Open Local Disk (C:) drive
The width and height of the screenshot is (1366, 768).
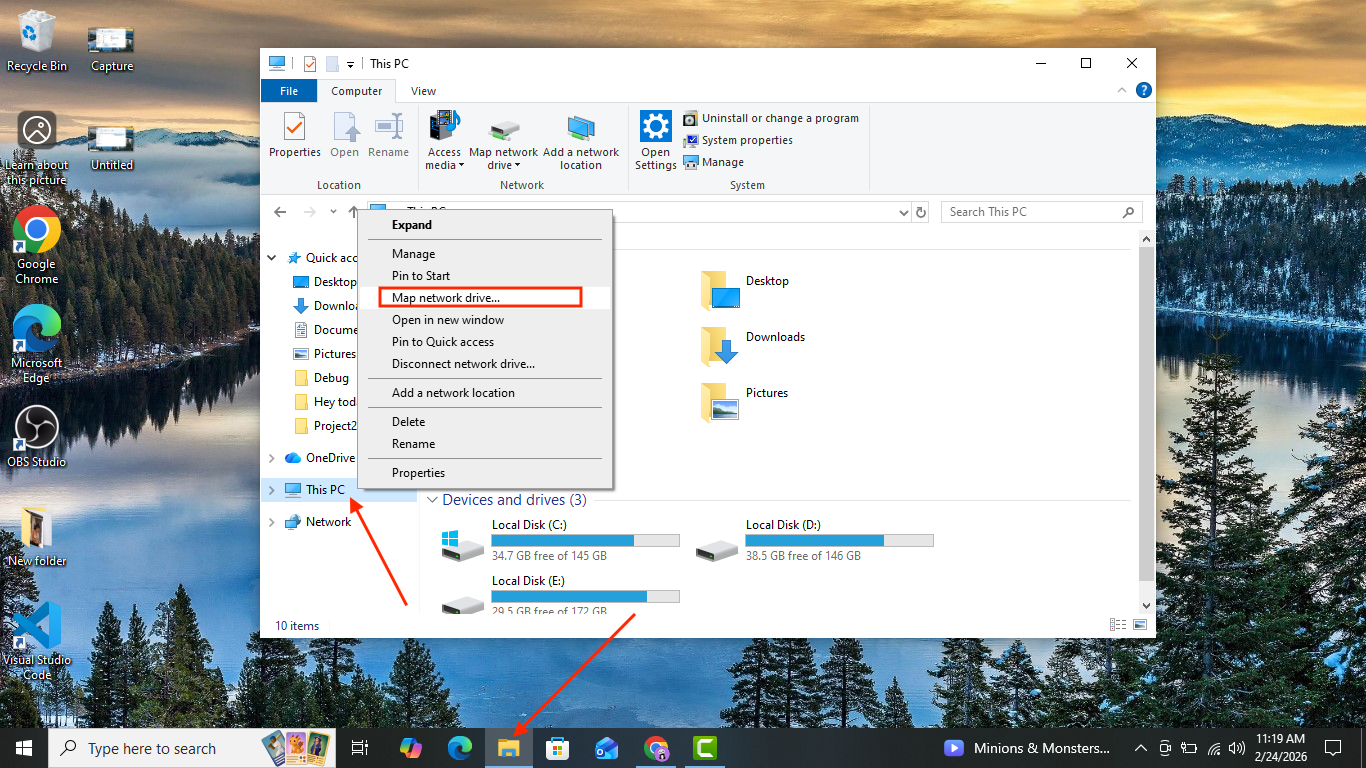pyautogui.click(x=463, y=542)
